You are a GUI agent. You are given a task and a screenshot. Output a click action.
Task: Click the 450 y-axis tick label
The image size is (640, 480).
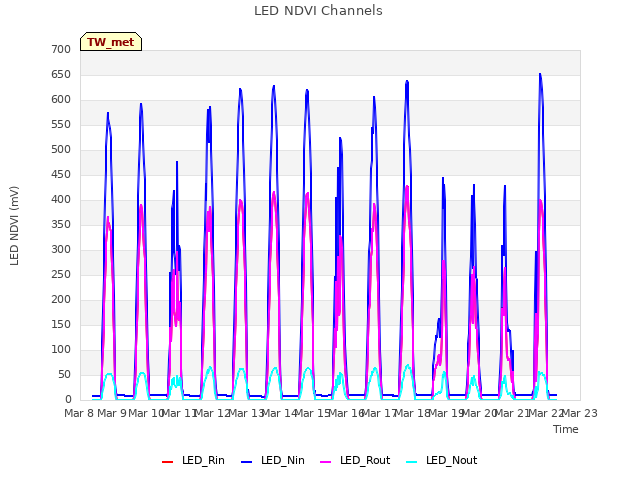coord(61,174)
